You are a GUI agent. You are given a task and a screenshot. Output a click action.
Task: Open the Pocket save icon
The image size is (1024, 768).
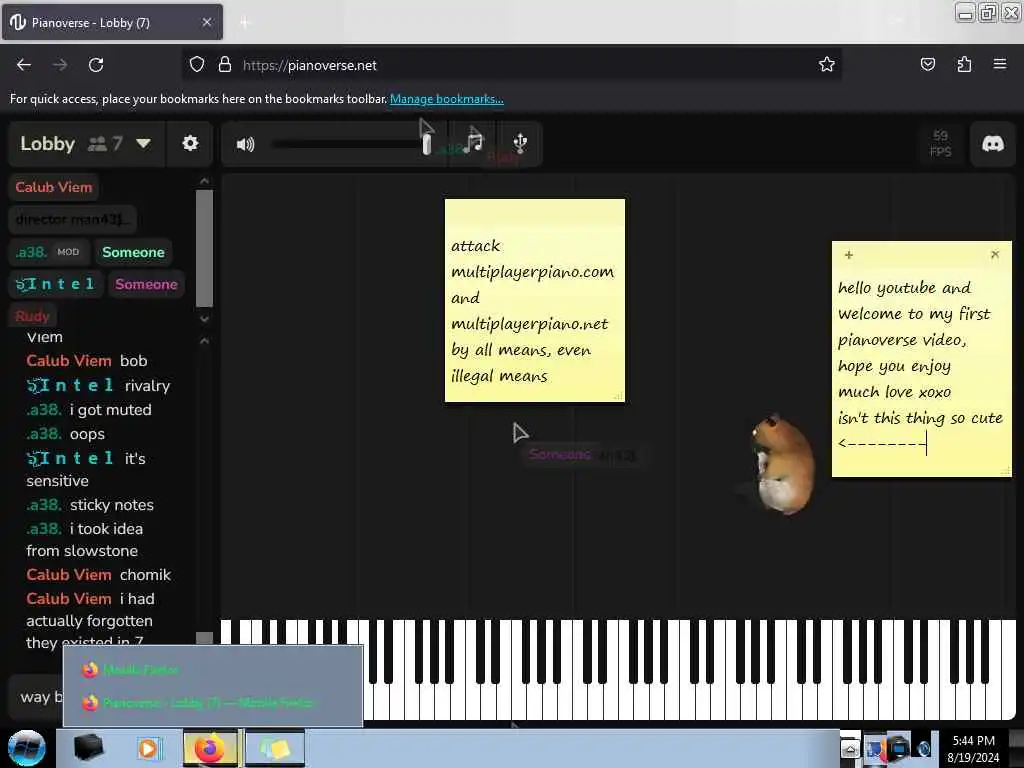(927, 65)
